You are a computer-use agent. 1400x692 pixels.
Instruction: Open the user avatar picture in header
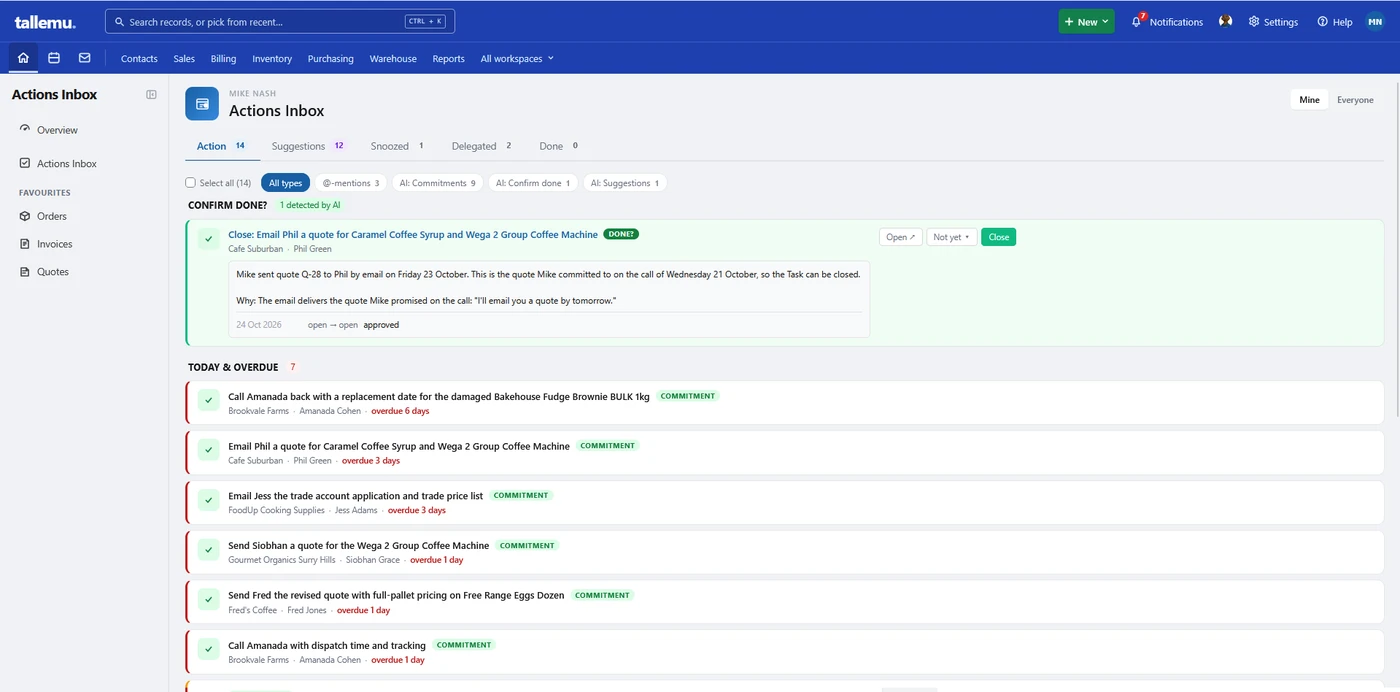1225,21
